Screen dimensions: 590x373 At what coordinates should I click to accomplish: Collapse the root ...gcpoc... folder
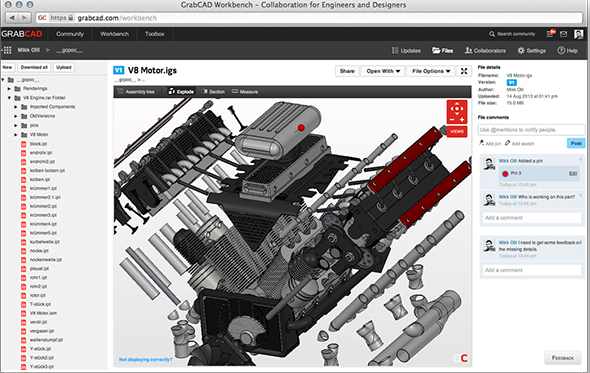click(3, 79)
